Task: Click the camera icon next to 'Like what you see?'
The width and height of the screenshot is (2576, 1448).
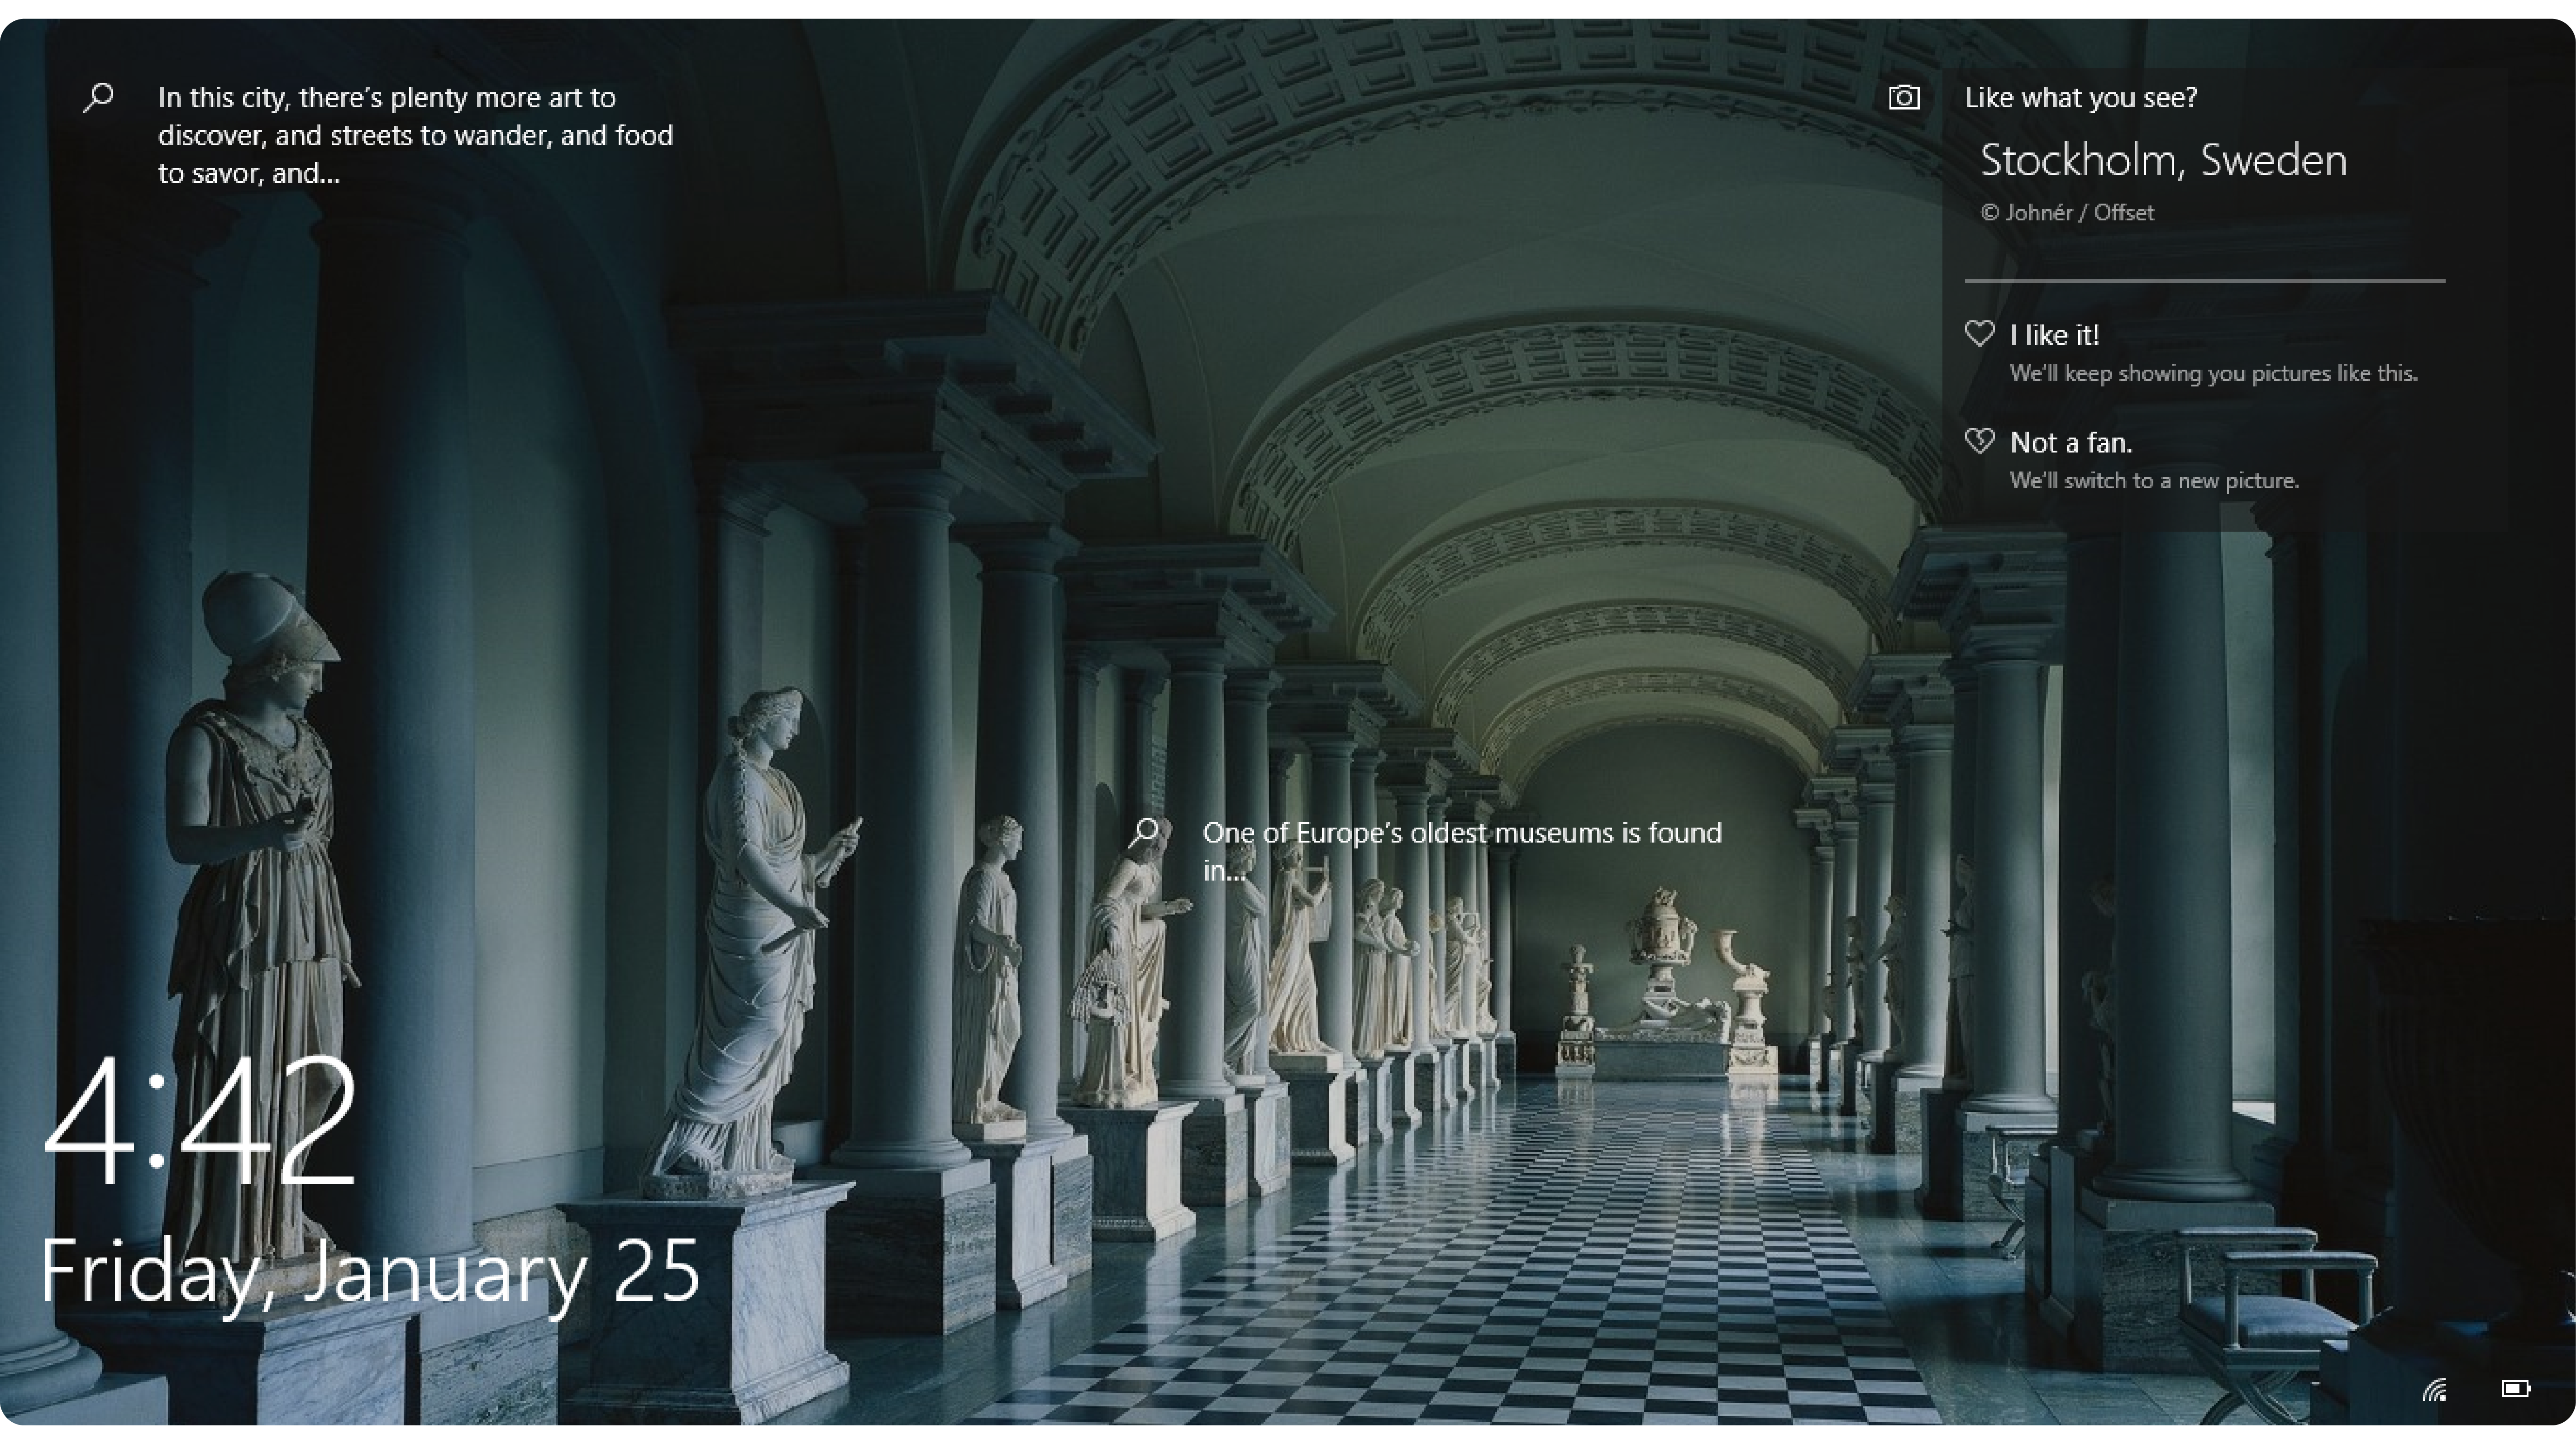Action: point(1904,97)
